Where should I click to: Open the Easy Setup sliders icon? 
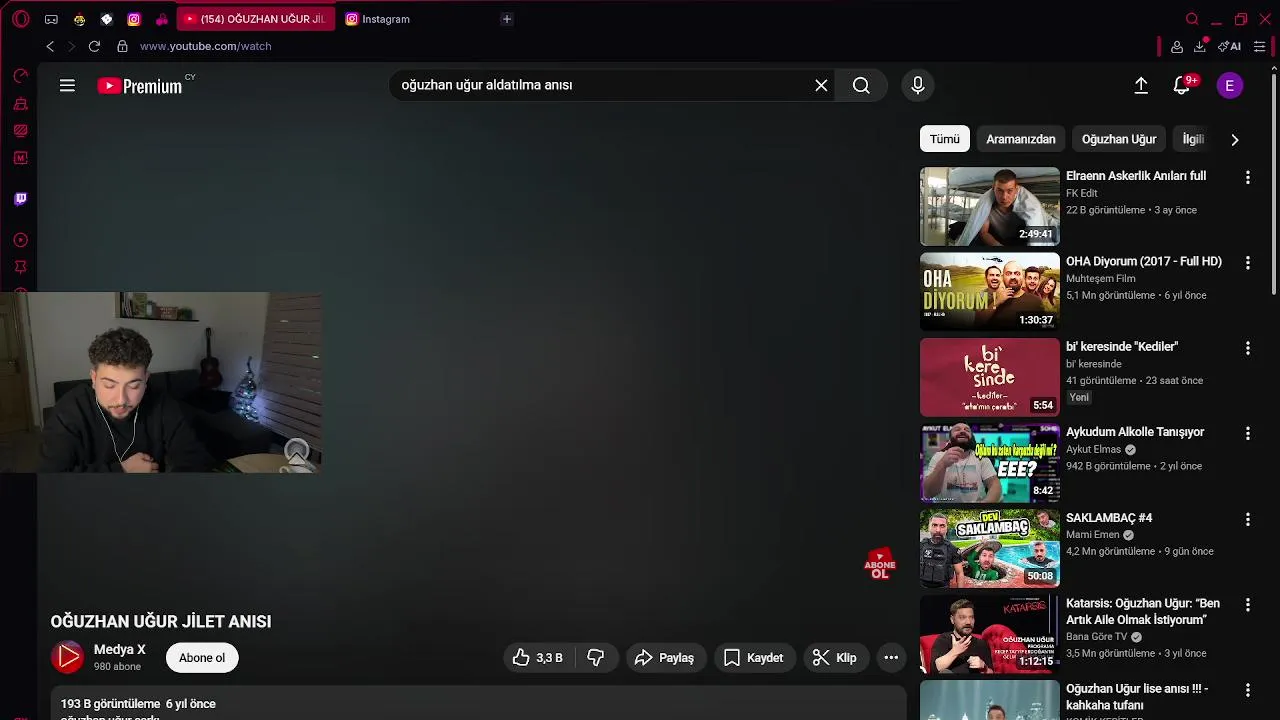[1259, 46]
